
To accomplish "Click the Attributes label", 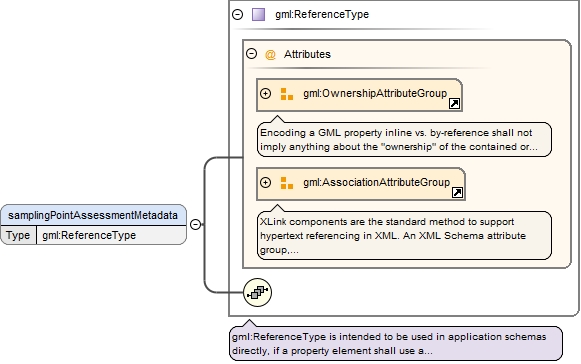I will tap(307, 54).
